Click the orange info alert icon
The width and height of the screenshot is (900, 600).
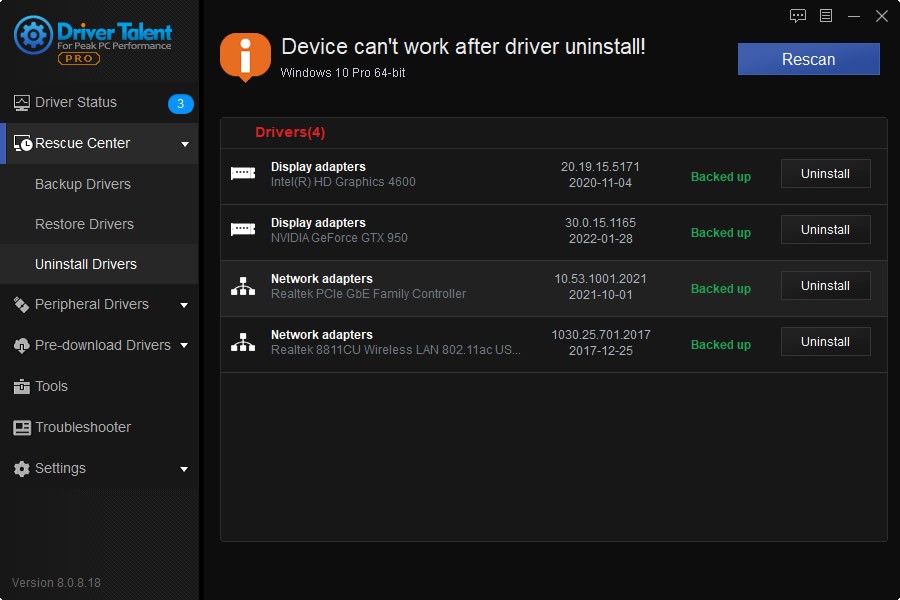pyautogui.click(x=245, y=57)
